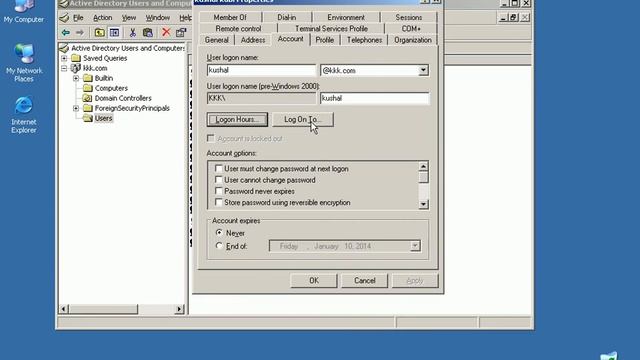Viewport: 640px width, 360px height.
Task: Check Password never expires
Action: point(219,191)
